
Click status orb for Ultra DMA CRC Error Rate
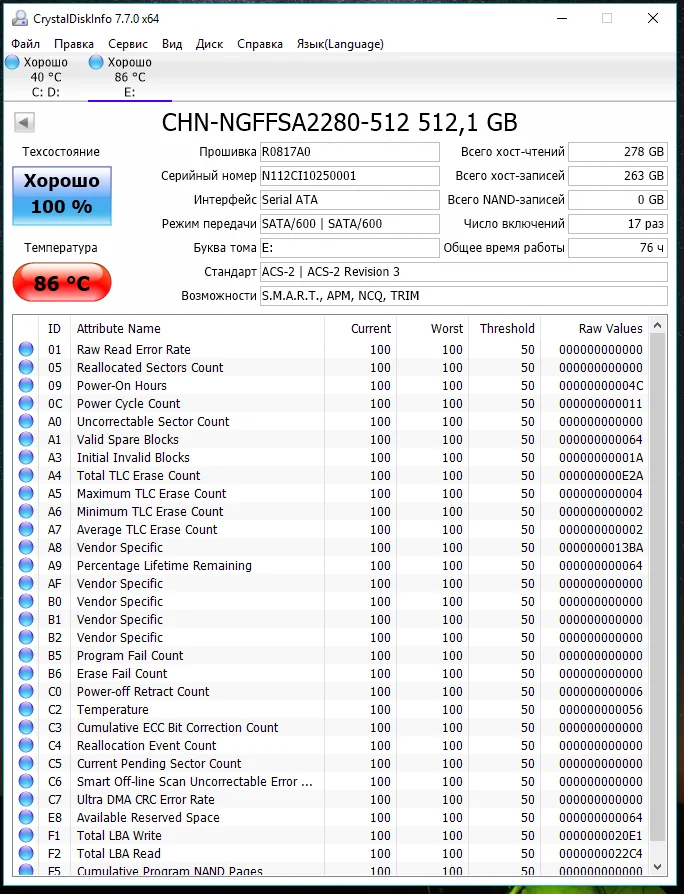click(x=26, y=799)
